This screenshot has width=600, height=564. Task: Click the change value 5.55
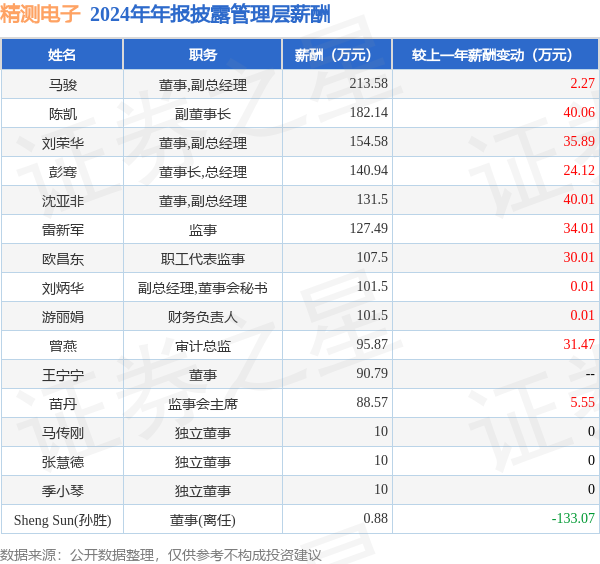point(582,403)
